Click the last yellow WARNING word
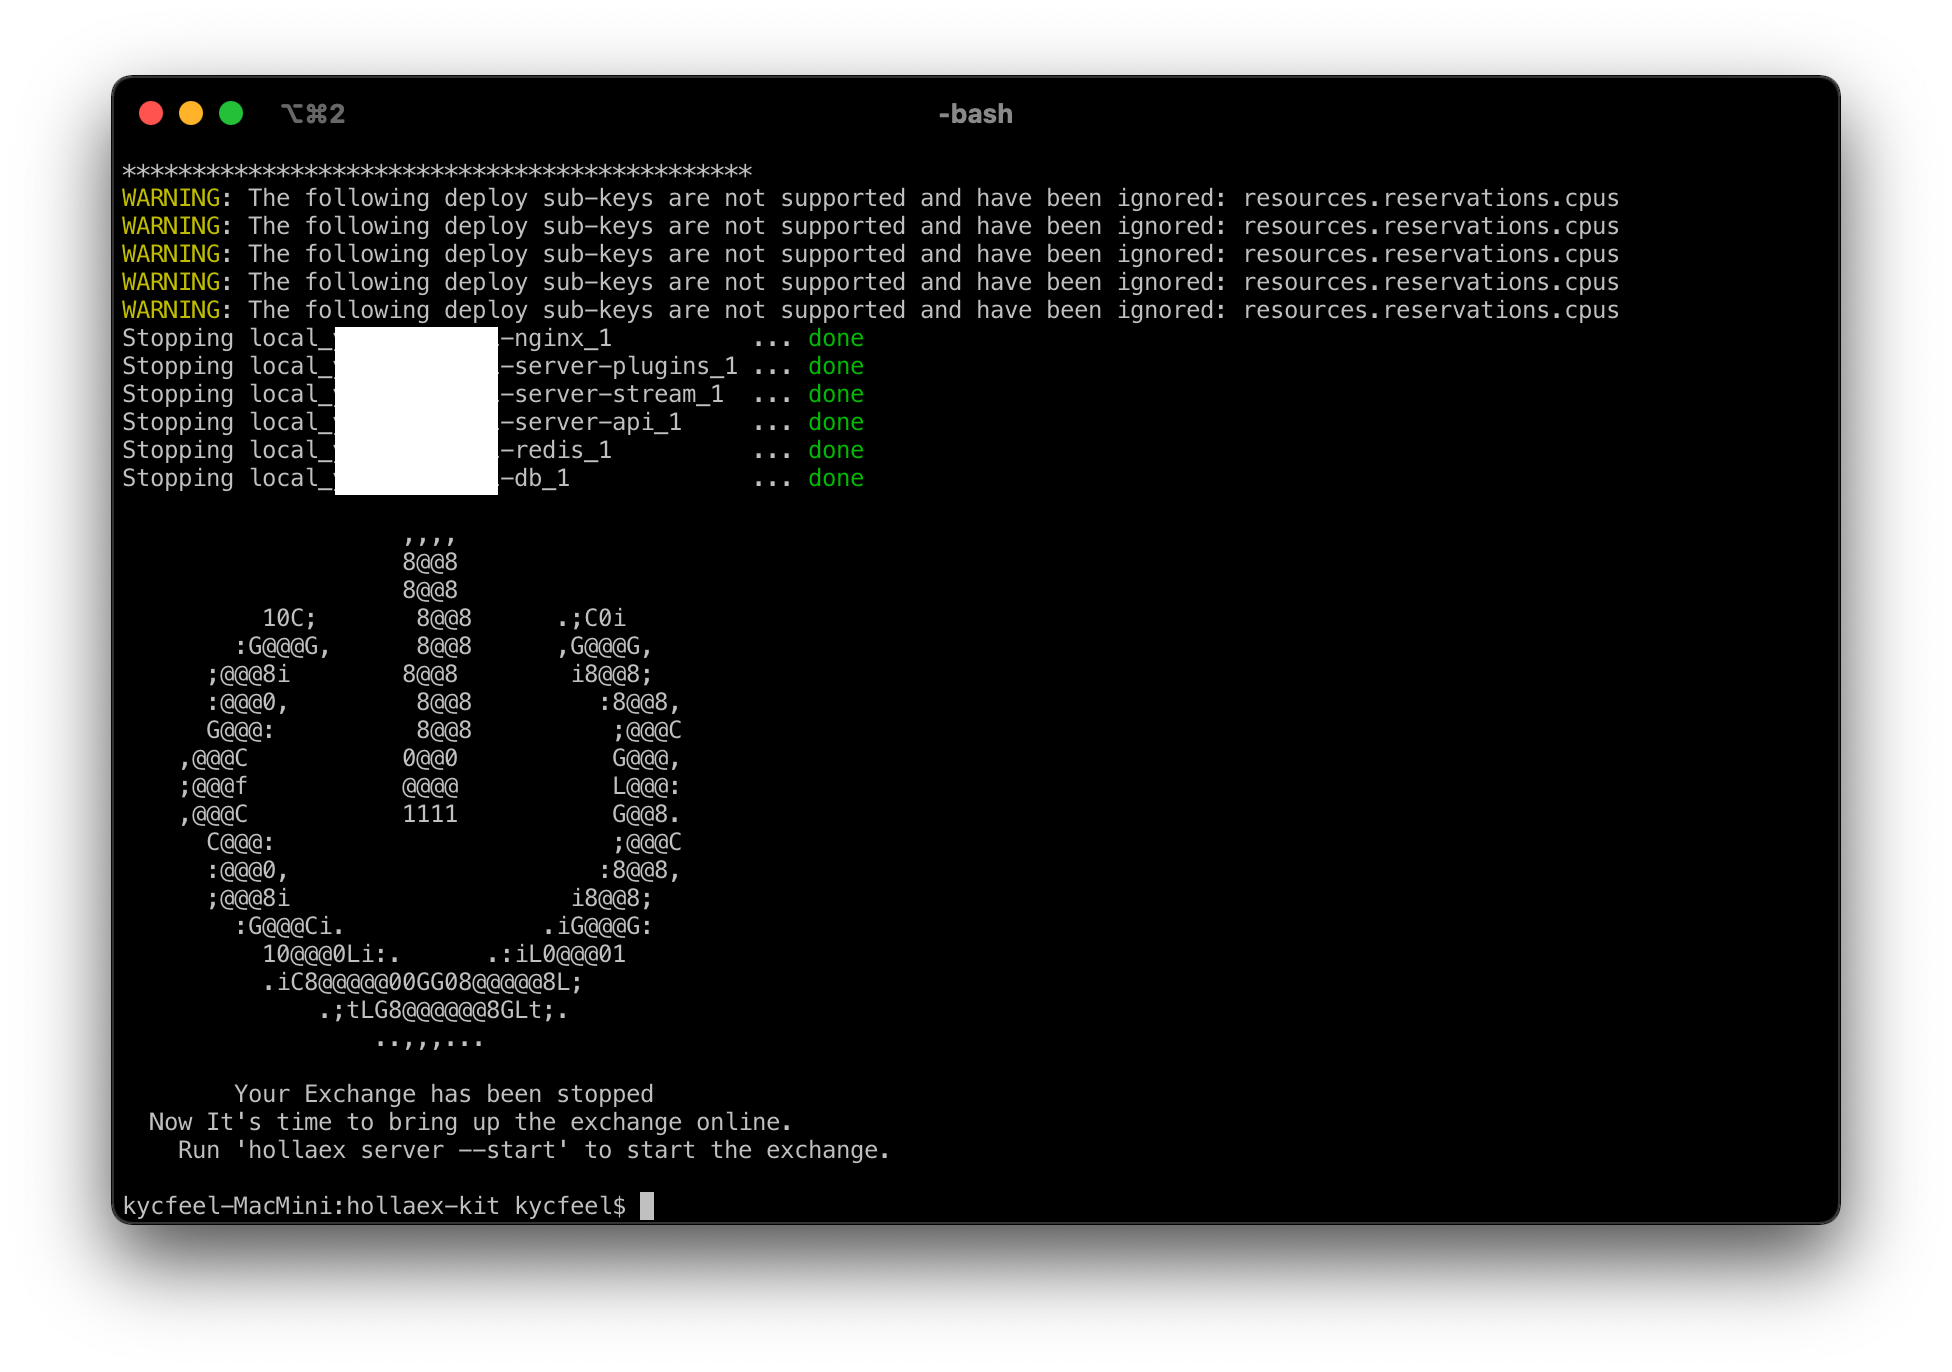This screenshot has width=1952, height=1372. [x=171, y=310]
